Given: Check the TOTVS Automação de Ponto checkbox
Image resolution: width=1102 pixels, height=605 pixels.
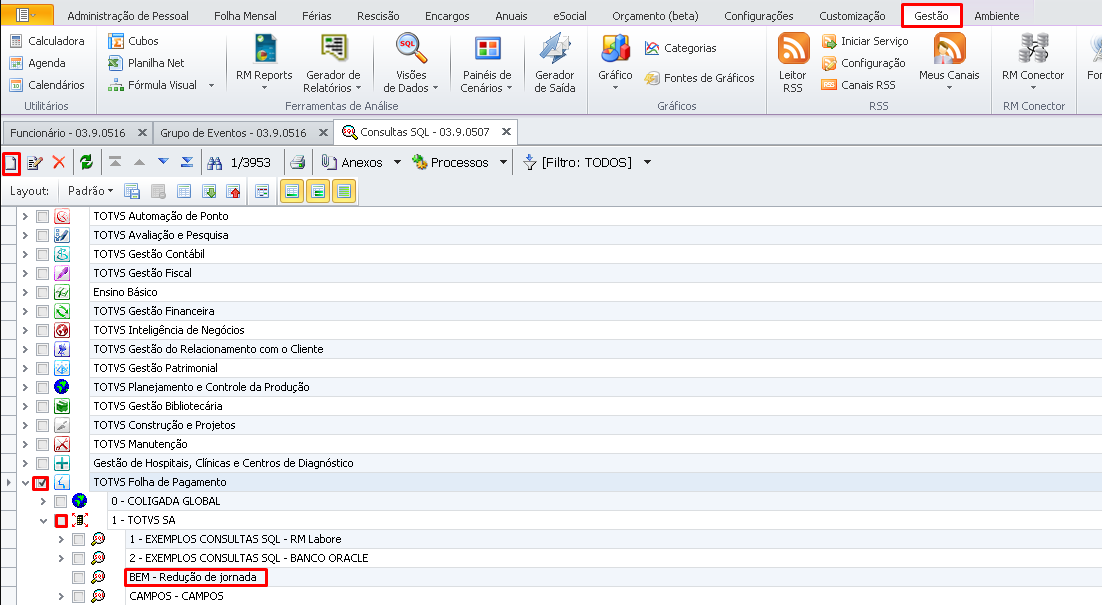Looking at the screenshot, I should click(x=43, y=216).
